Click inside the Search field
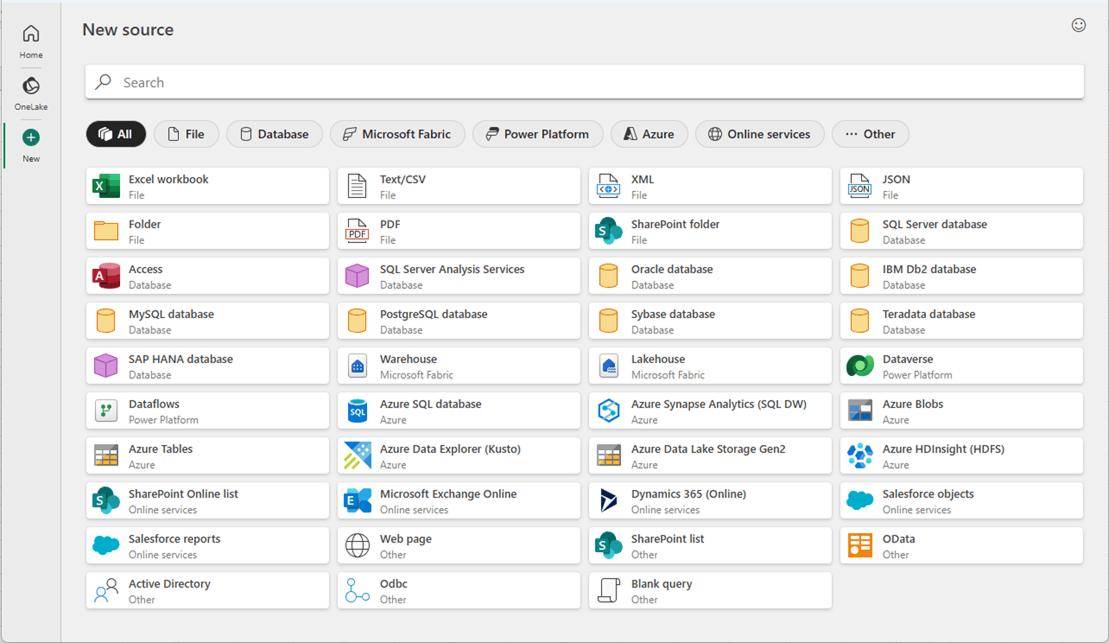Viewport: 1109px width, 643px height. [x=584, y=82]
